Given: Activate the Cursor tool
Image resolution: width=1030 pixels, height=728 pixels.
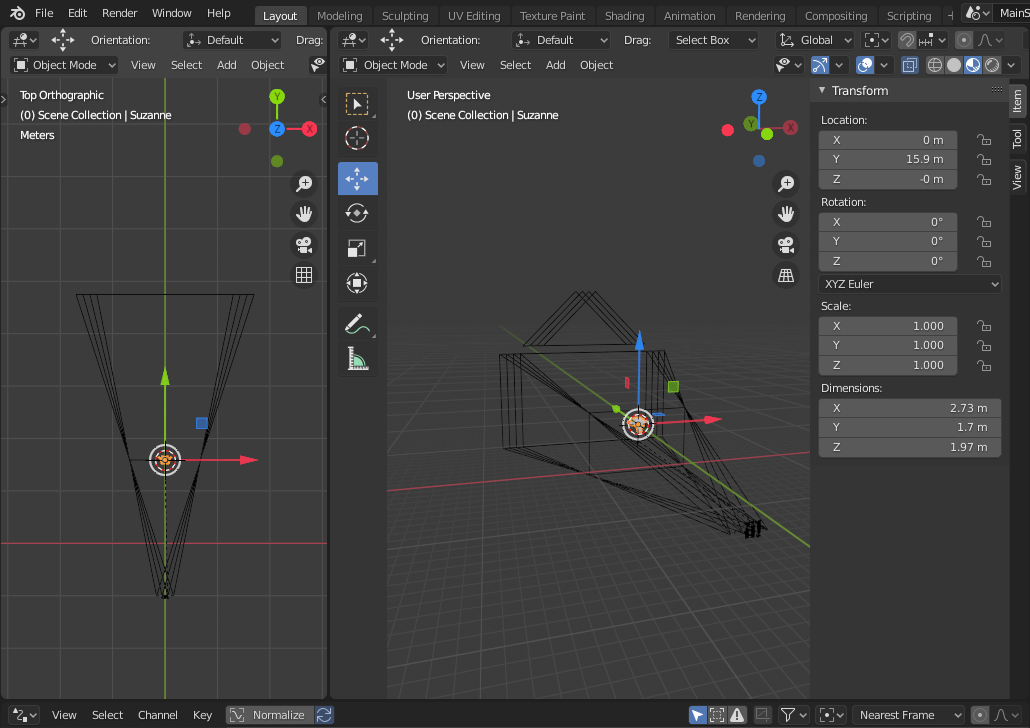Looking at the screenshot, I should (357, 139).
